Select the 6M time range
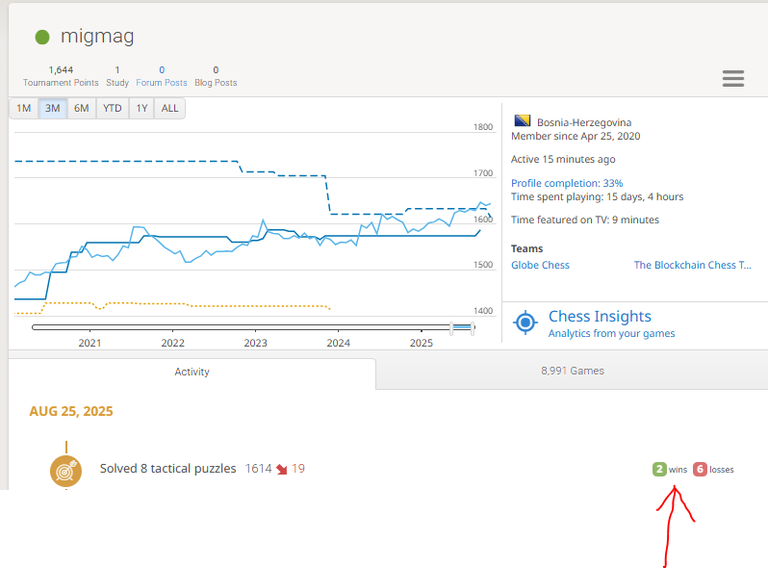Viewport: 768px width, 568px height. tap(81, 108)
